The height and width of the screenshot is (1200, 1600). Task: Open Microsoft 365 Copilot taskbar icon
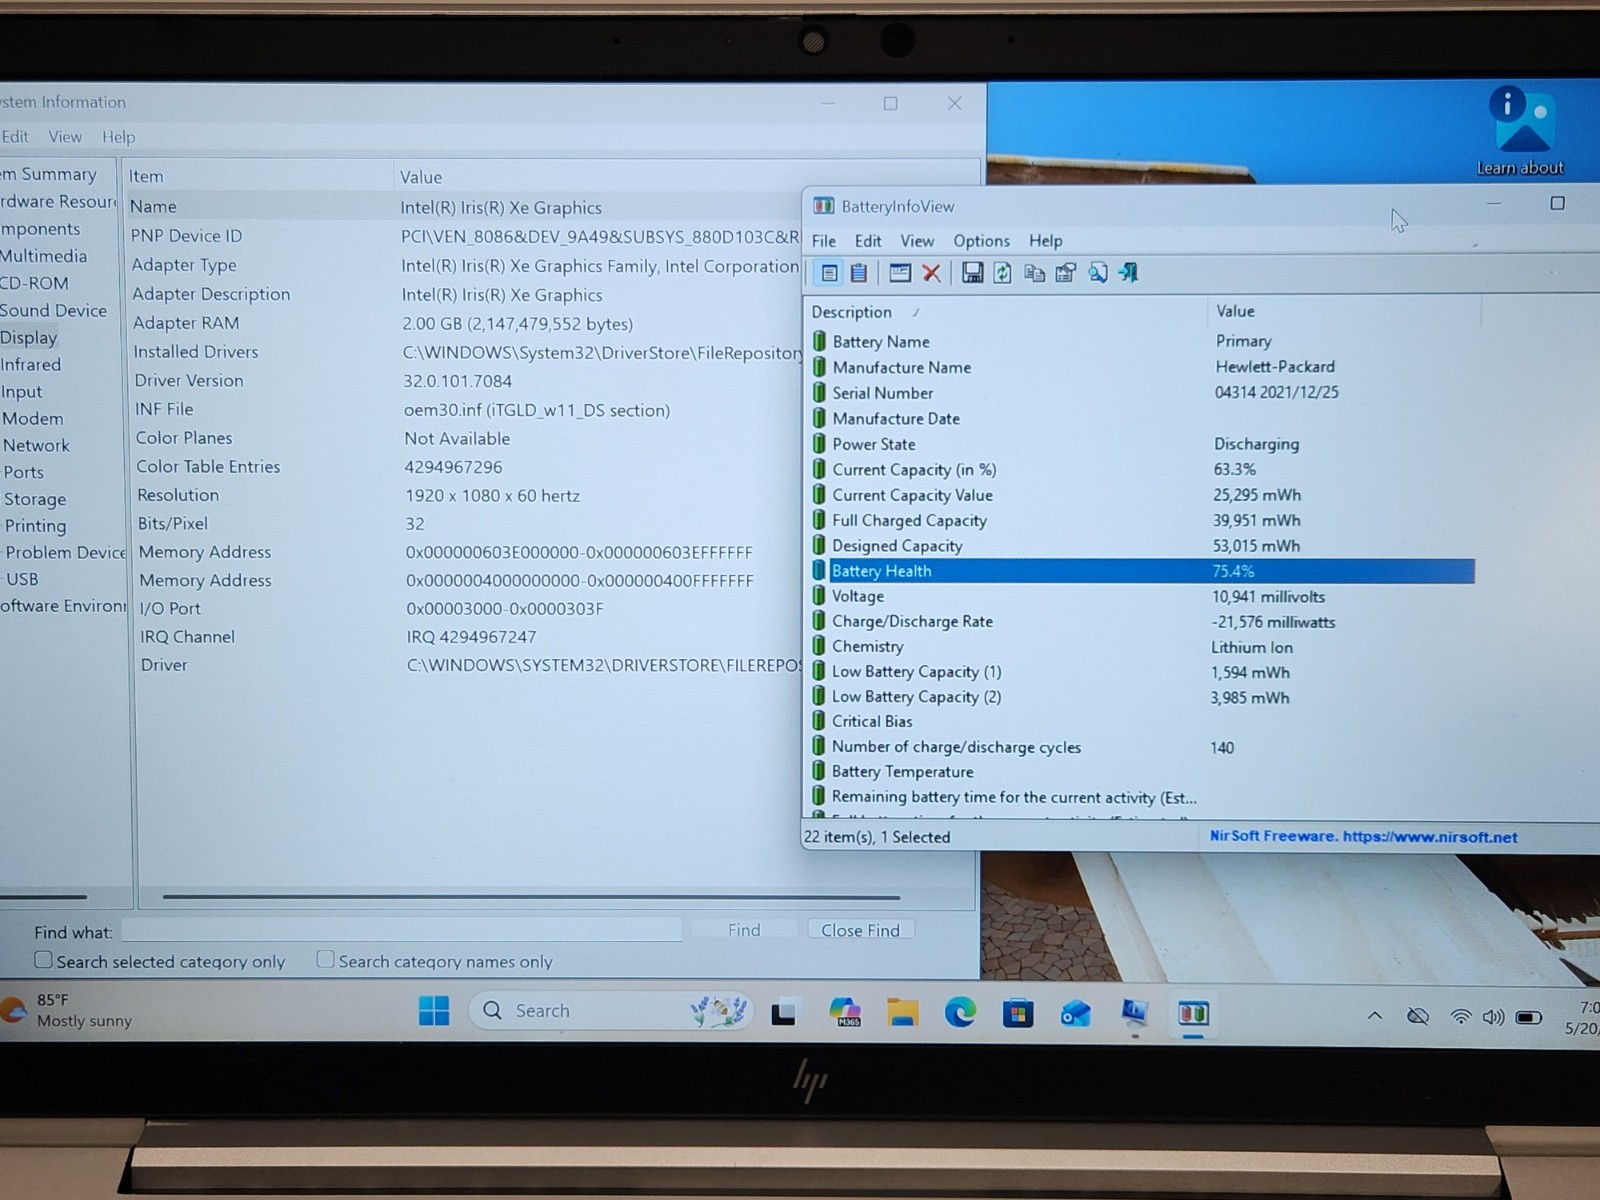click(845, 1012)
